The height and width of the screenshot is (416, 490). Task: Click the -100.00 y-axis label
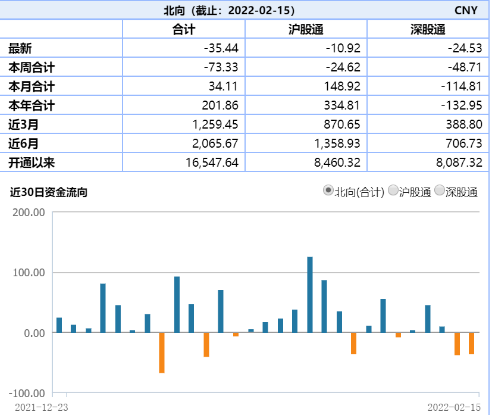pos(27,393)
